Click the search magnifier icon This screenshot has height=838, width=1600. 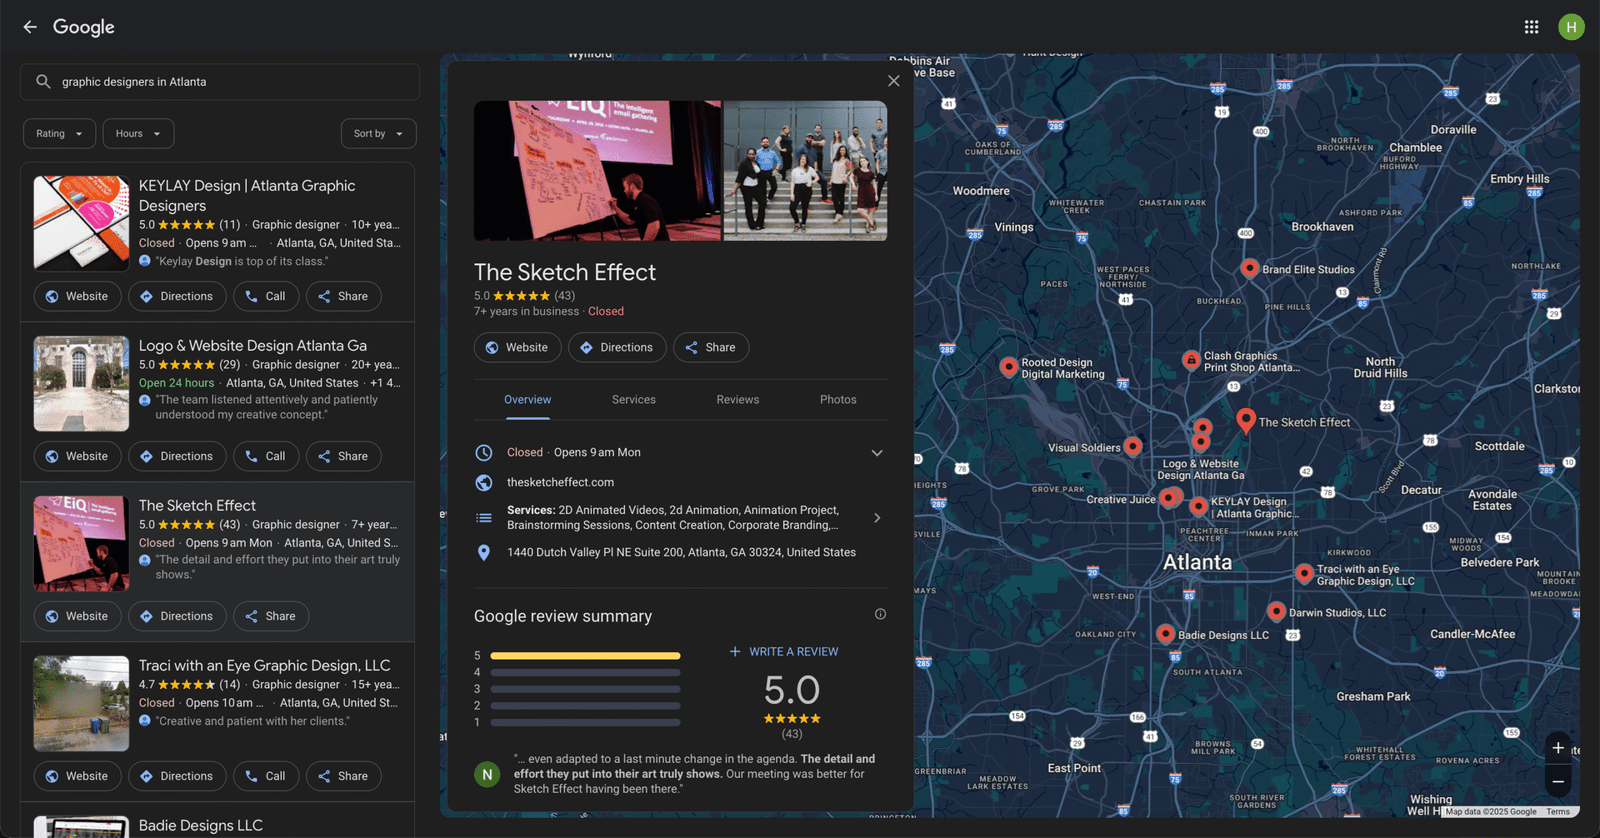pyautogui.click(x=43, y=82)
